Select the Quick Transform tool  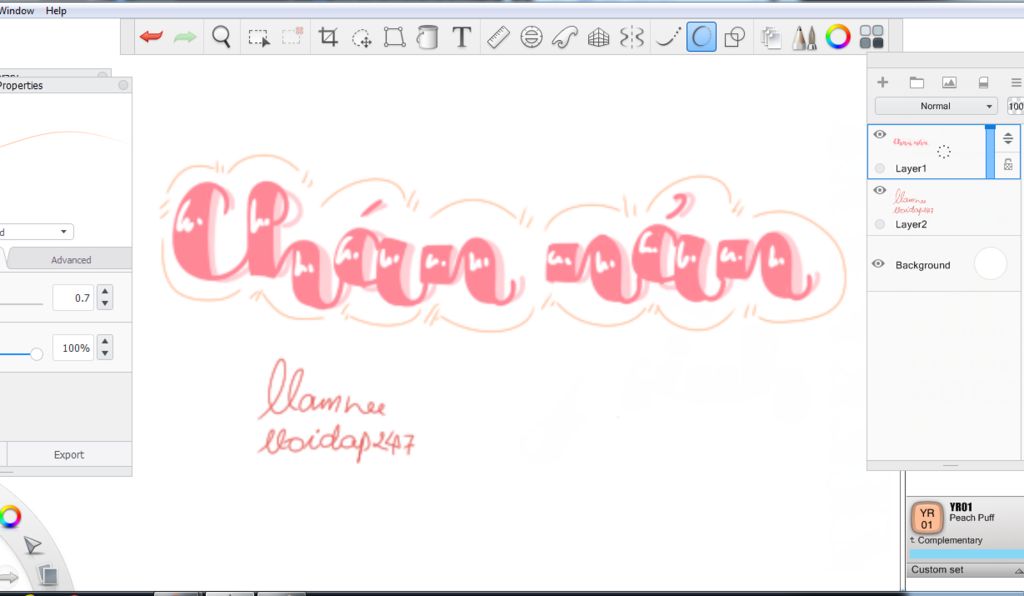click(x=292, y=36)
